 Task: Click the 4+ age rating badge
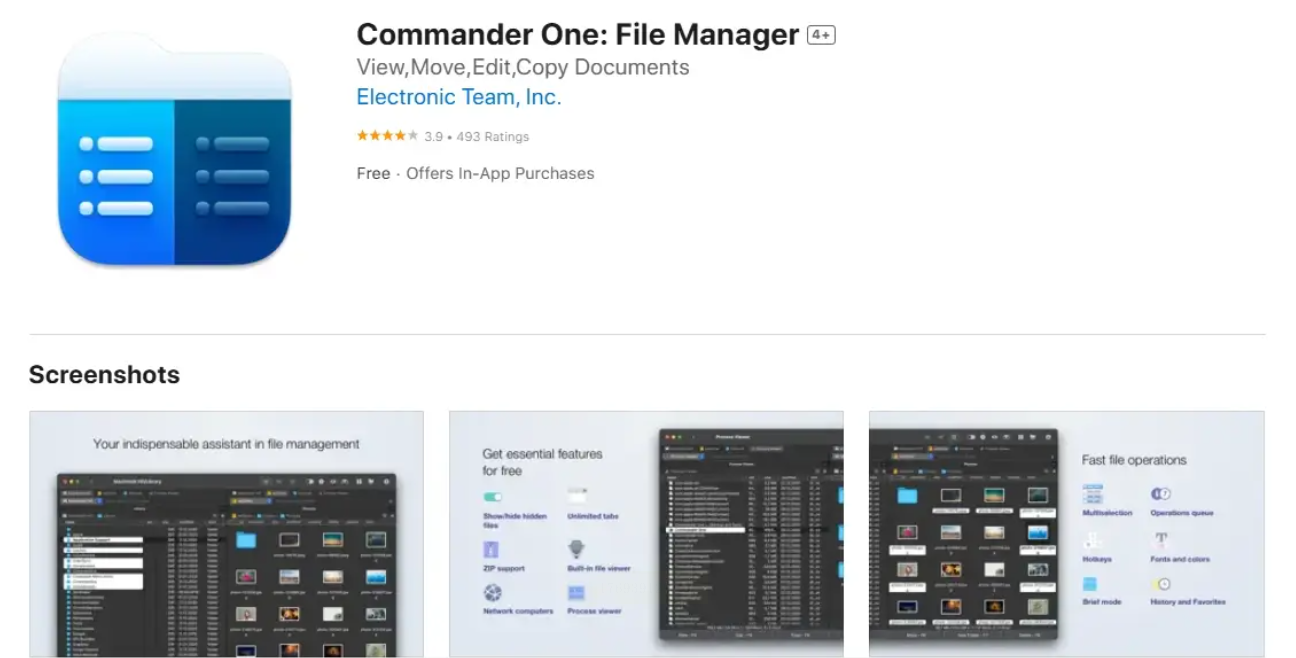(x=821, y=35)
